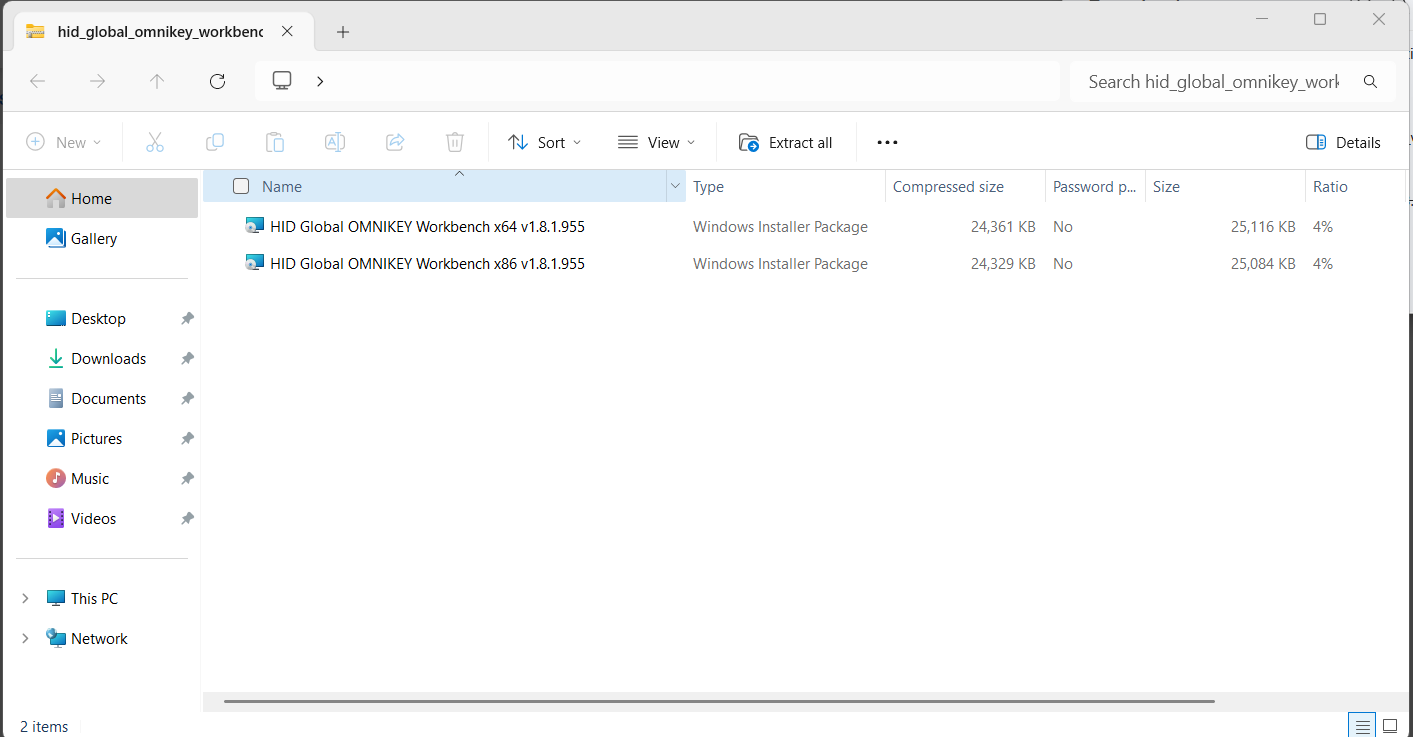Click the x86 installer file icon

point(254,263)
